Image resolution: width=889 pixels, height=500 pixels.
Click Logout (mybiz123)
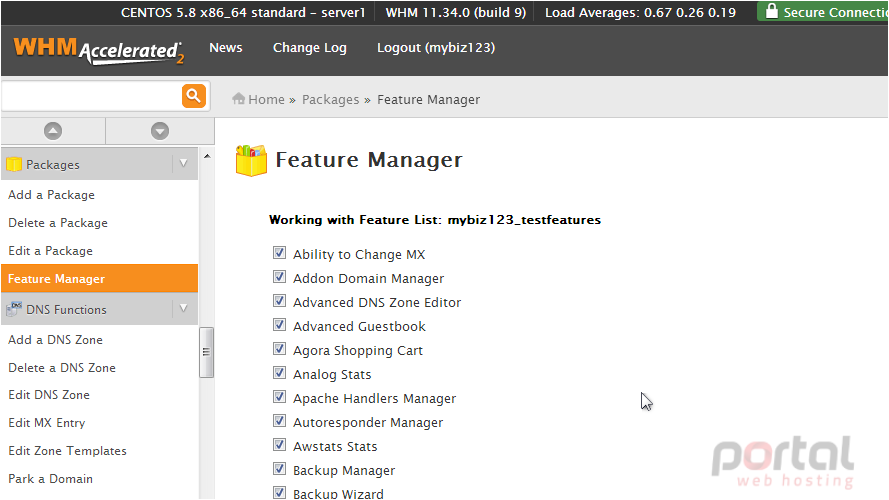436,48
